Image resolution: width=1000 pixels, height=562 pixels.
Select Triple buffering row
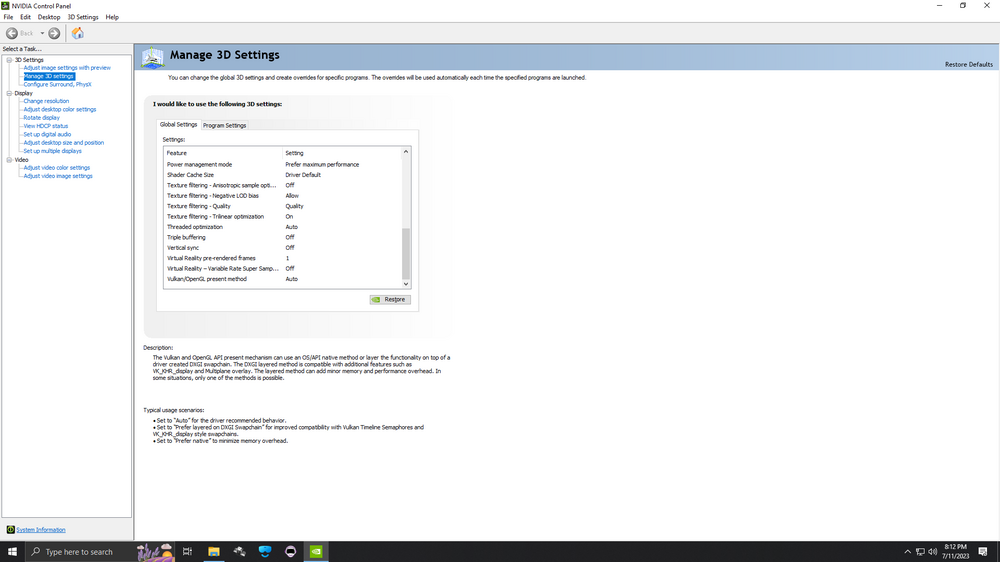[x=283, y=237]
